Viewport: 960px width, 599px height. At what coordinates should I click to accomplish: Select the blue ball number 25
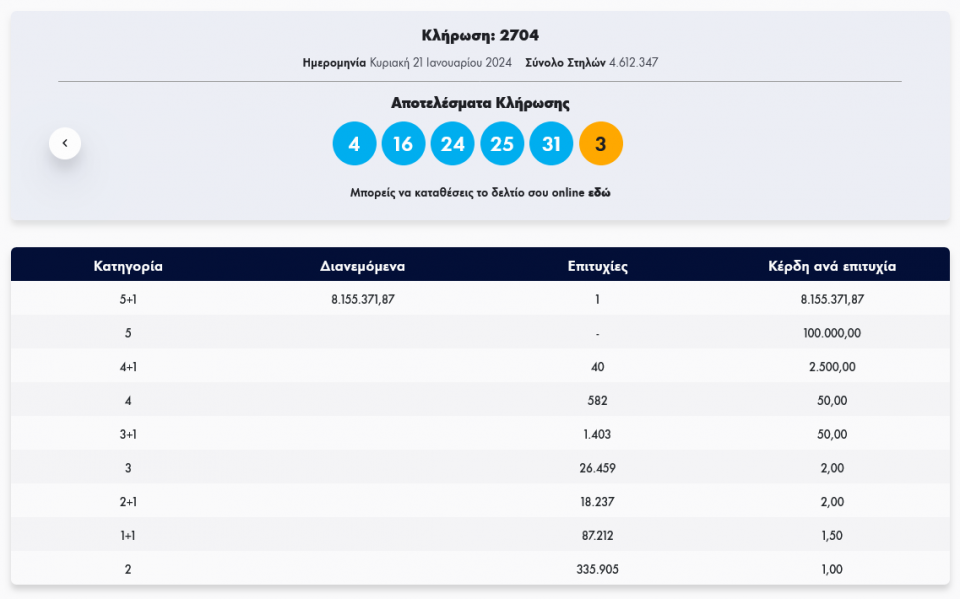pos(502,144)
